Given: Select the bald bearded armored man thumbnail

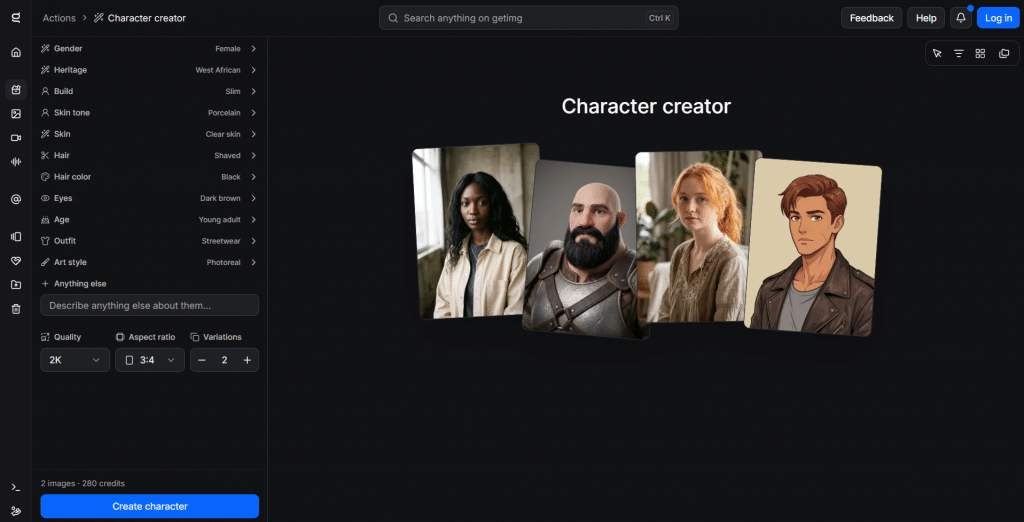Looking at the screenshot, I should click(583, 252).
